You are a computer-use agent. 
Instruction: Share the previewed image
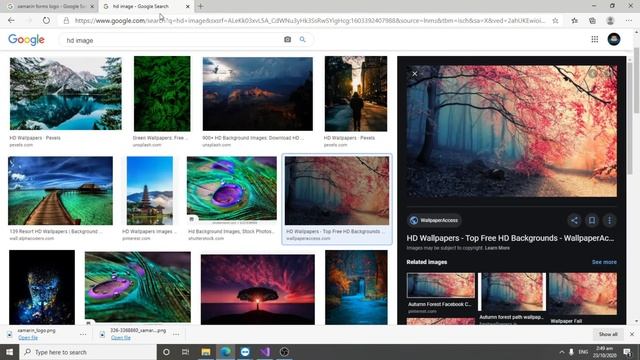[574, 220]
